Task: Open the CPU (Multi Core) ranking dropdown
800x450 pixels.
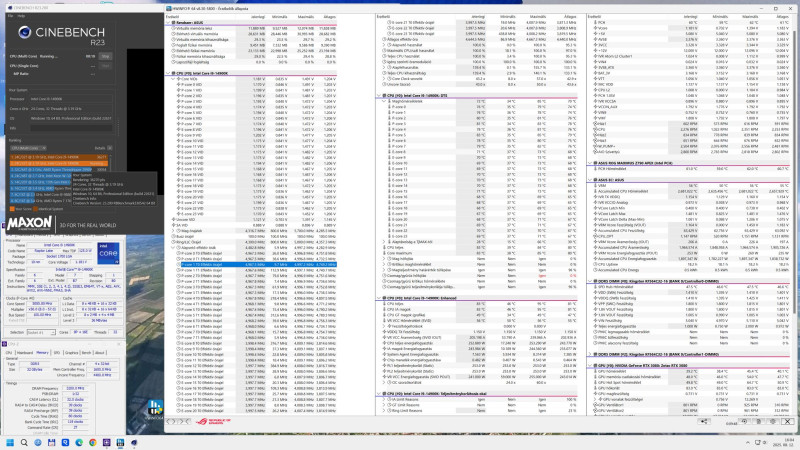Action: pos(28,148)
